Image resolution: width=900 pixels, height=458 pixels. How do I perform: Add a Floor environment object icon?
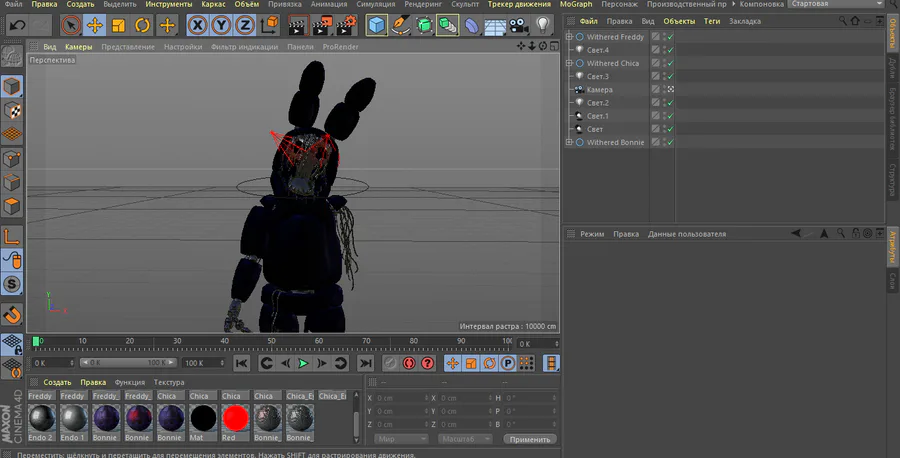tap(494, 25)
